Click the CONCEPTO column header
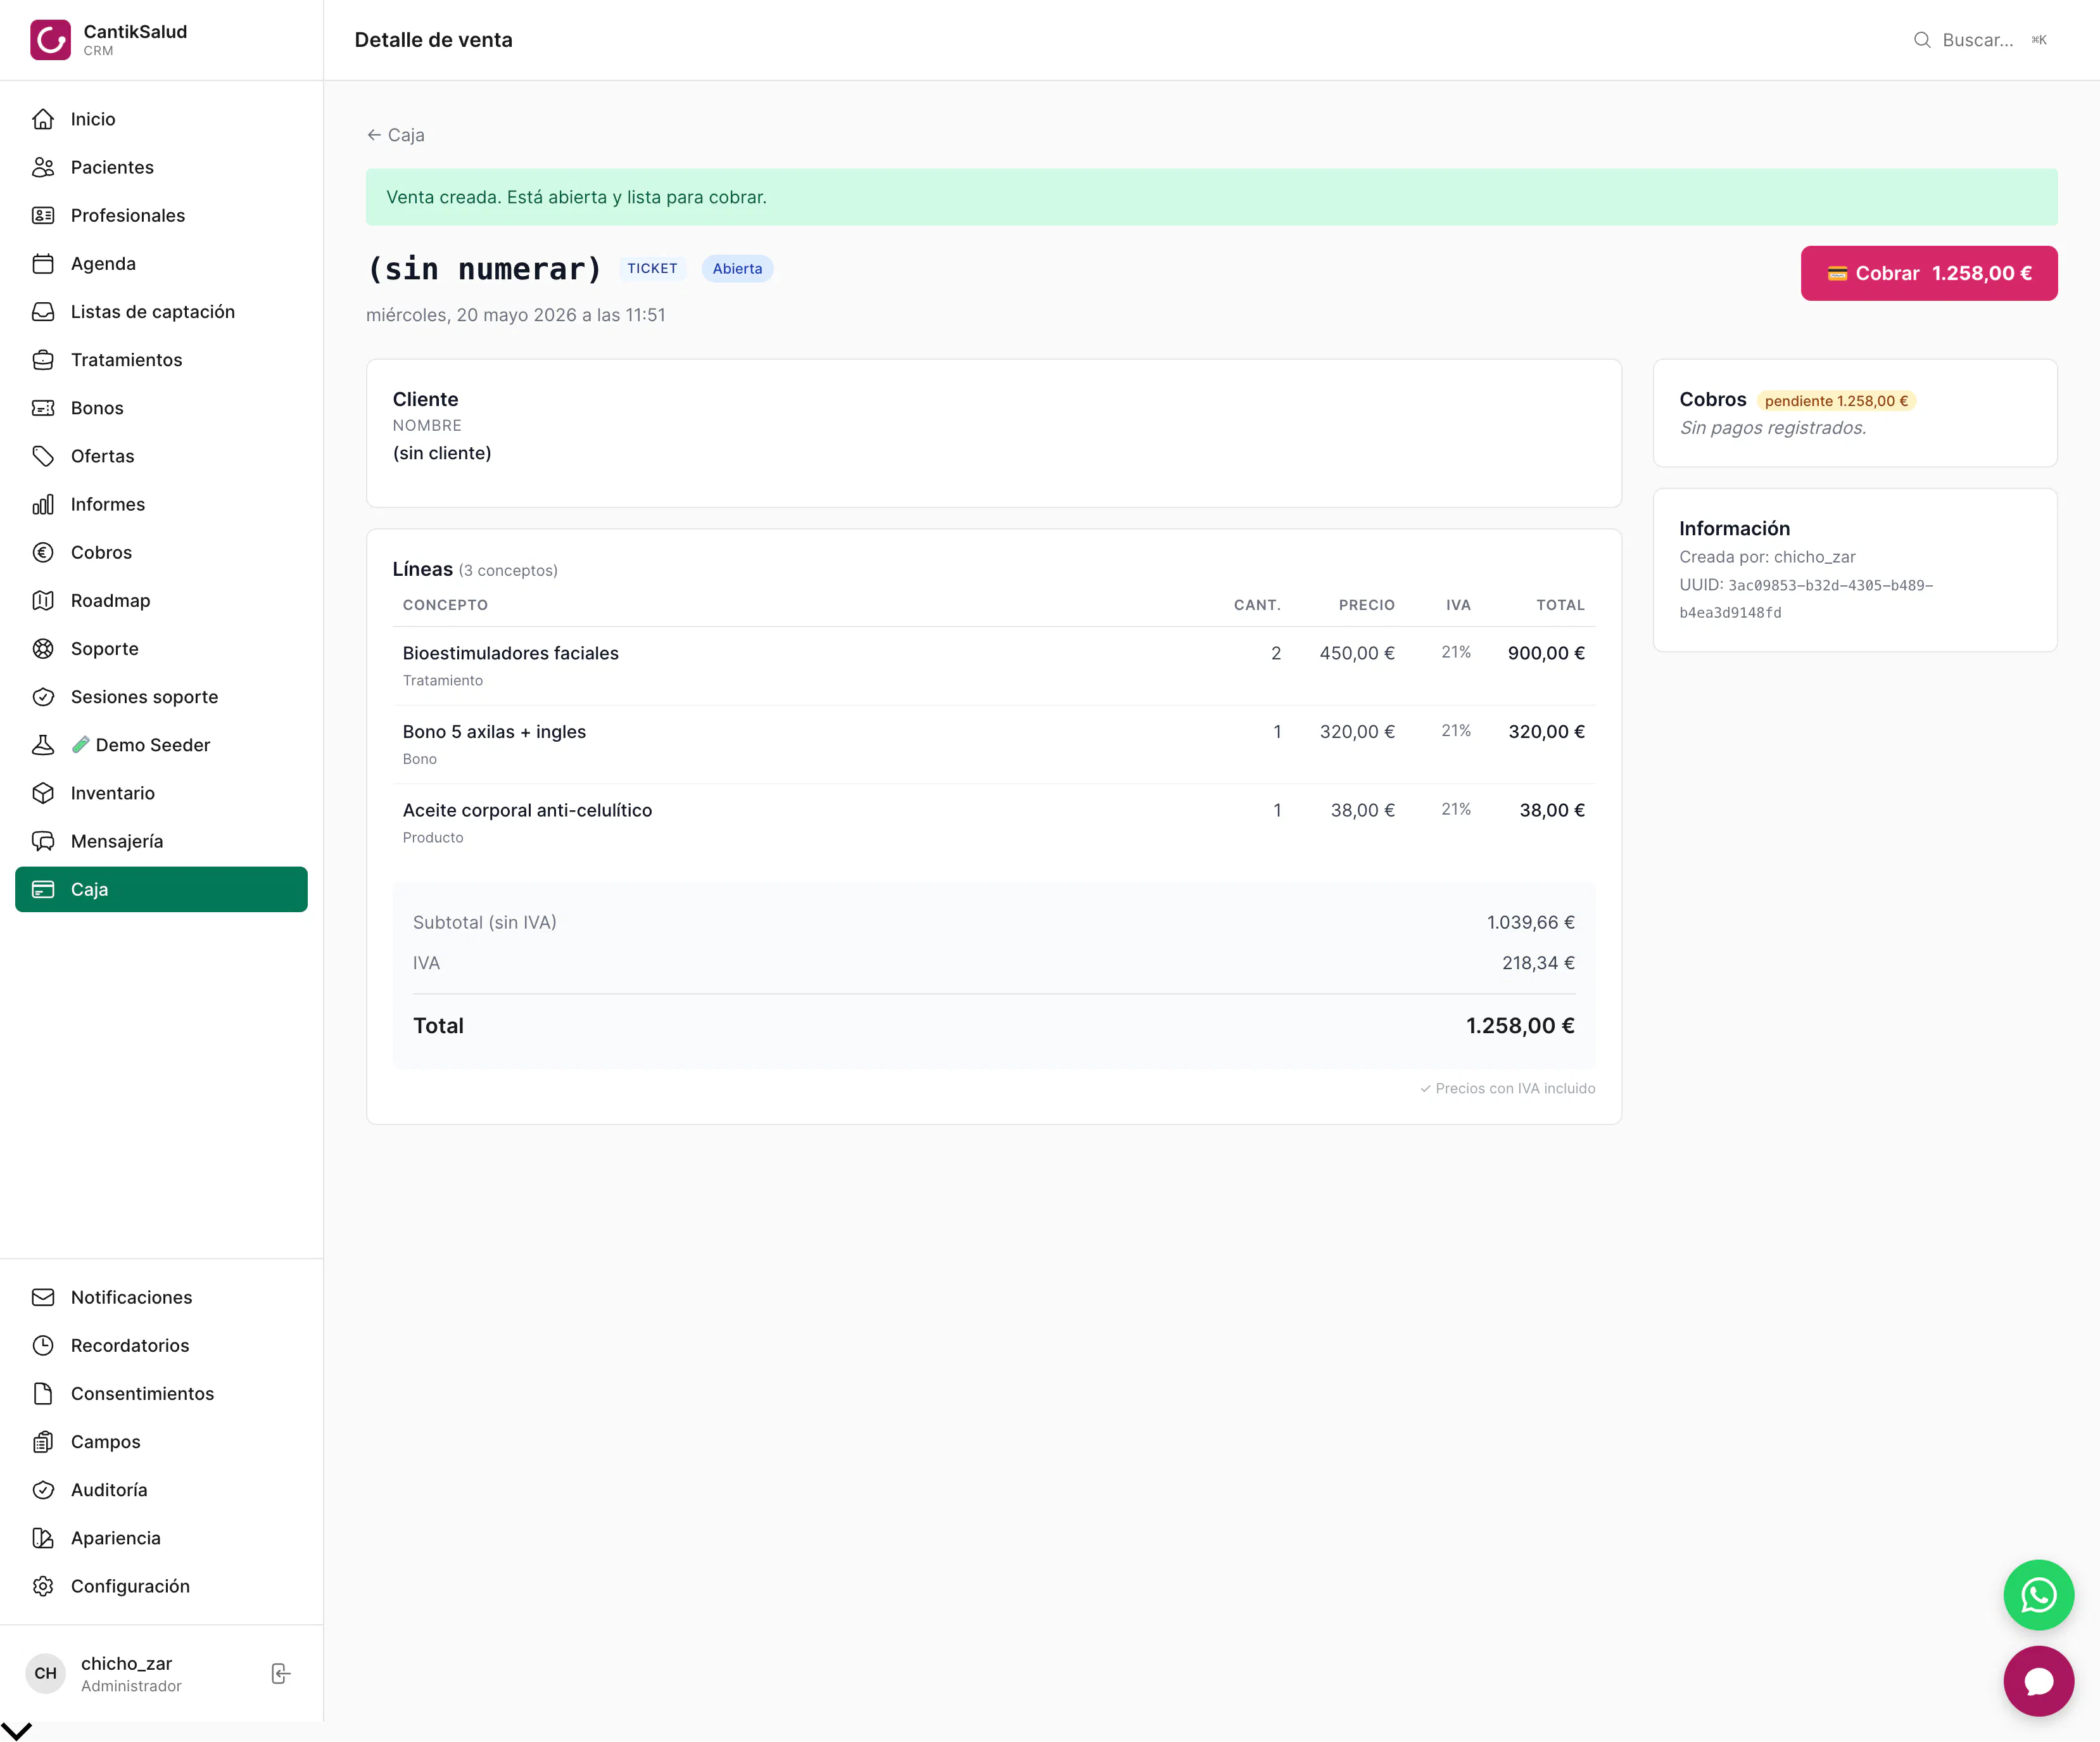 click(x=445, y=605)
